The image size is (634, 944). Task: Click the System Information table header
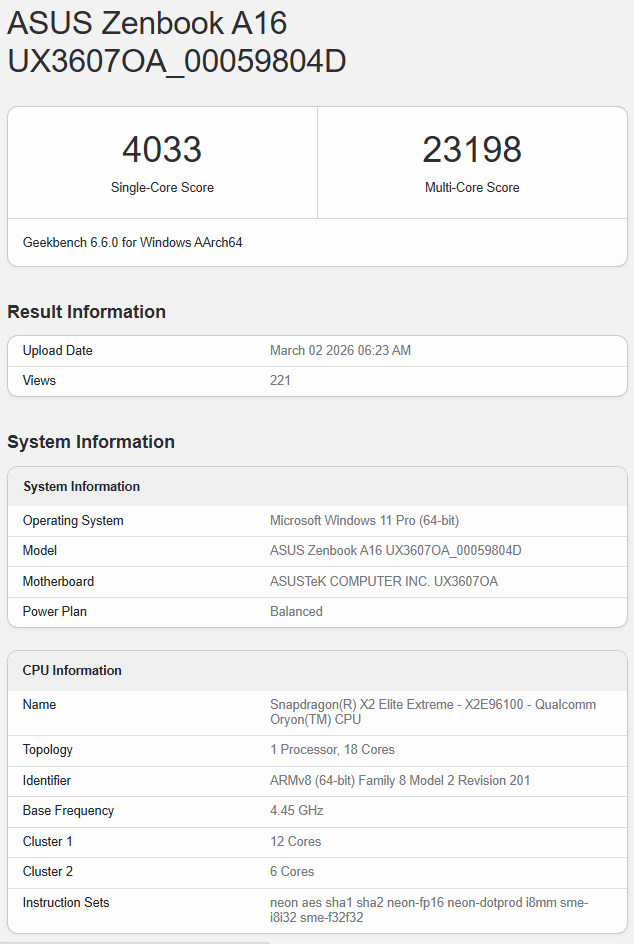pyautogui.click(x=82, y=487)
